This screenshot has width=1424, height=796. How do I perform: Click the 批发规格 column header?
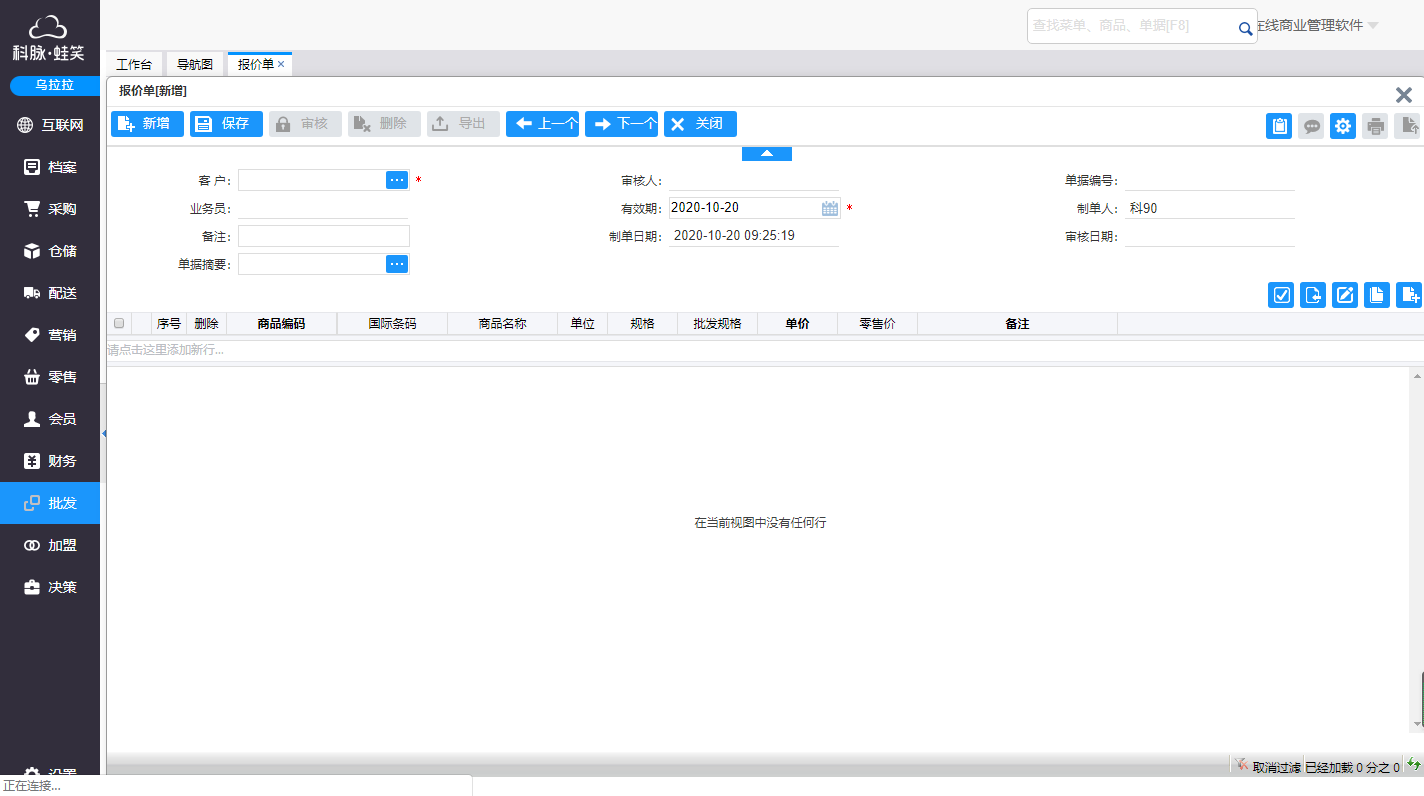click(717, 324)
